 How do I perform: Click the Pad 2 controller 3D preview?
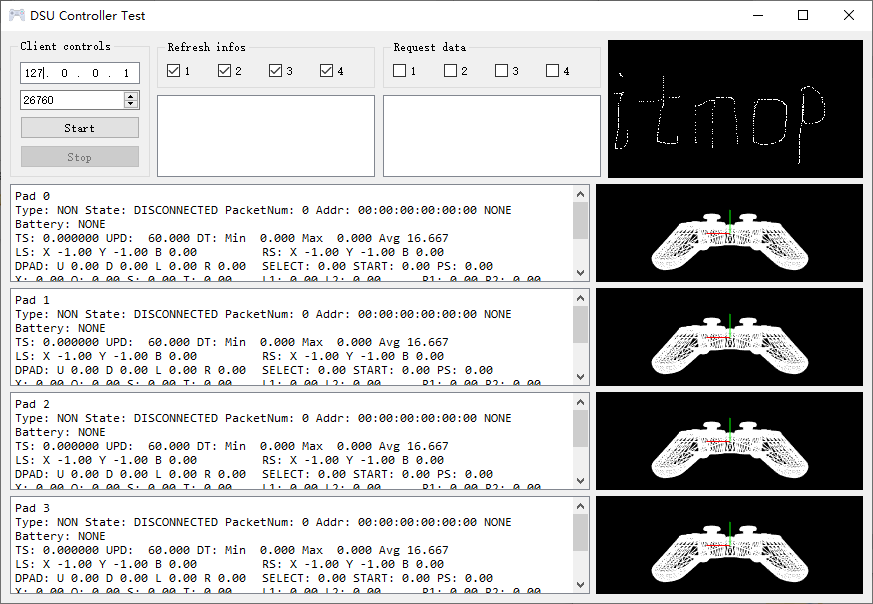click(729, 440)
